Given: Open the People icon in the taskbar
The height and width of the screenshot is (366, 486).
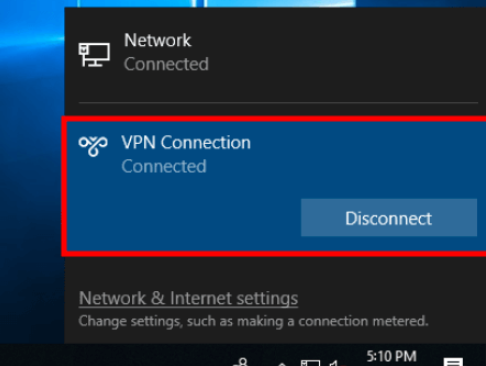Looking at the screenshot, I should [242, 362].
